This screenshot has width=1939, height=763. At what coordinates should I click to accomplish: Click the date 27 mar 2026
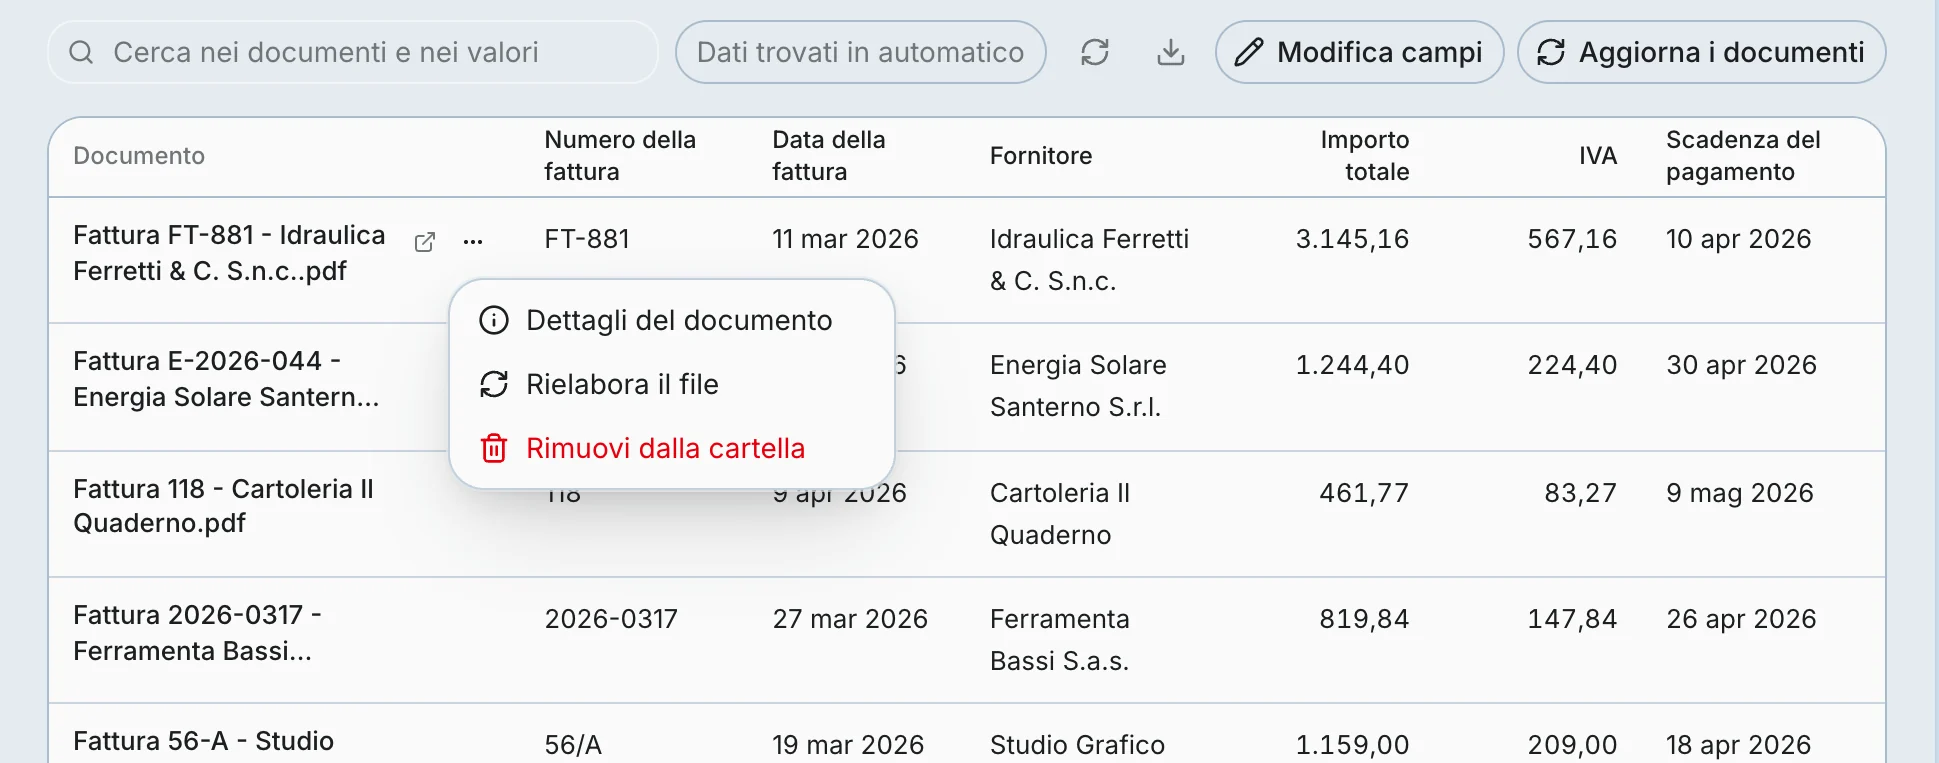coord(850,619)
